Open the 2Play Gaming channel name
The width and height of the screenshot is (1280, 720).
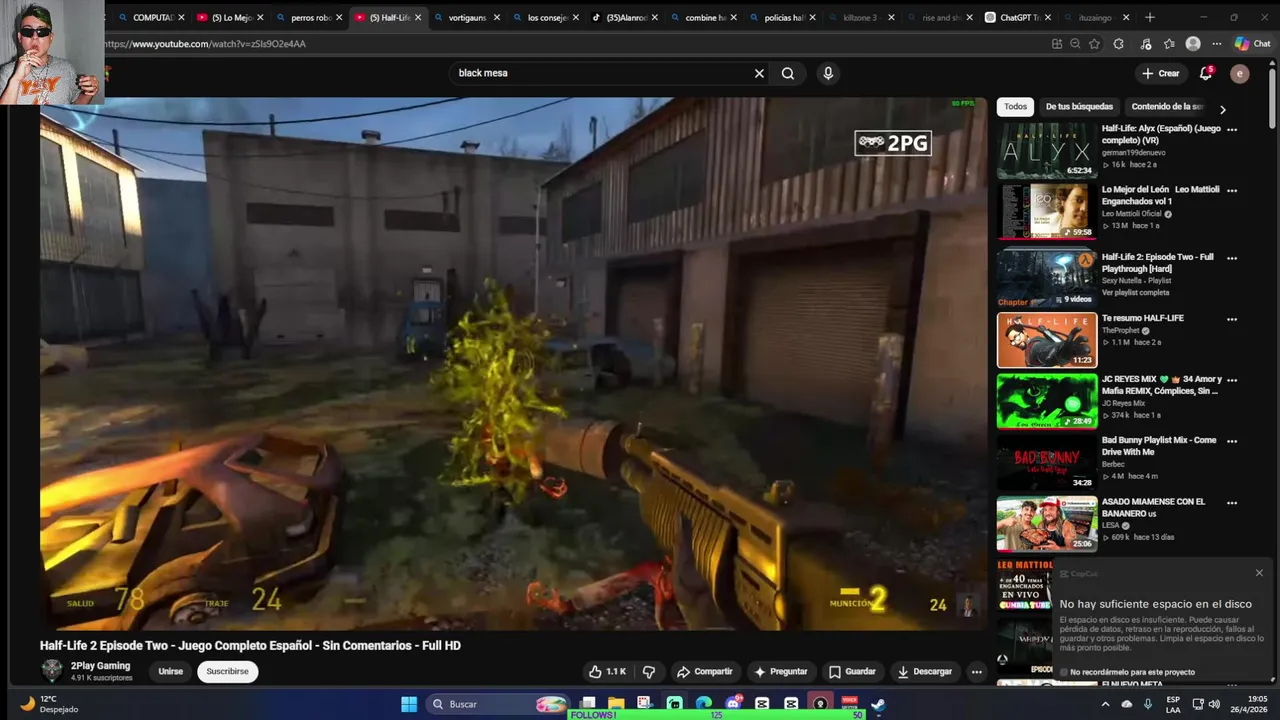100,666
